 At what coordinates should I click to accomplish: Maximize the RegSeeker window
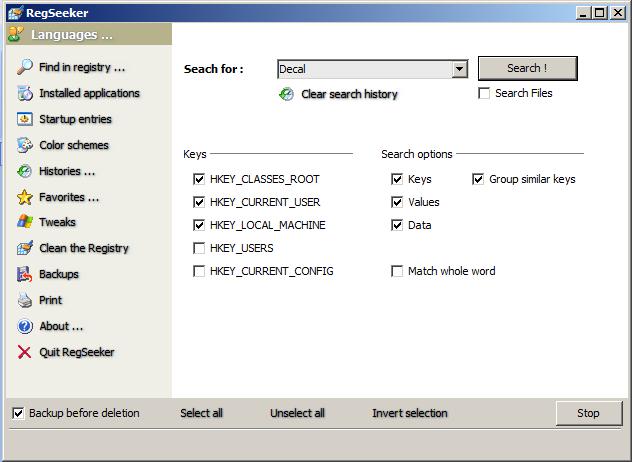point(600,13)
